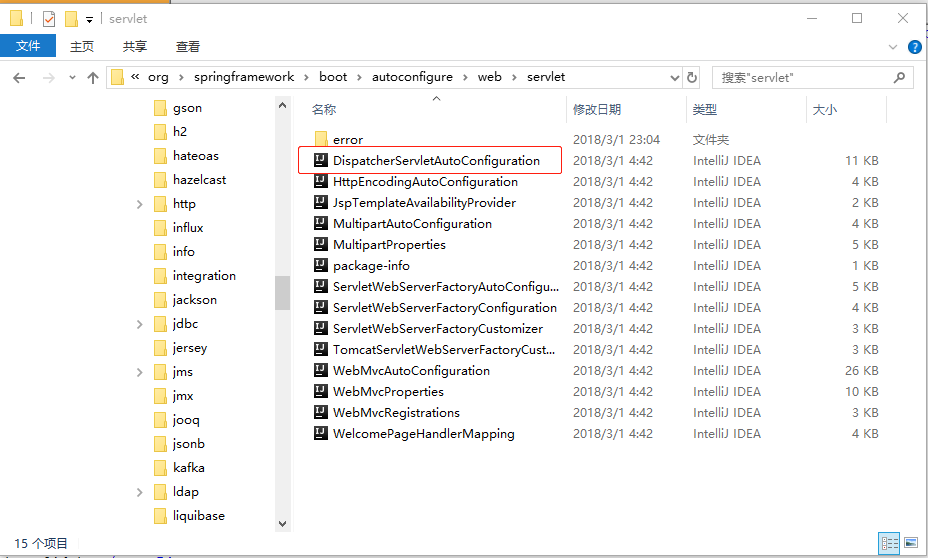Click the Forward navigation arrow
The width and height of the screenshot is (928, 558).
(49, 78)
